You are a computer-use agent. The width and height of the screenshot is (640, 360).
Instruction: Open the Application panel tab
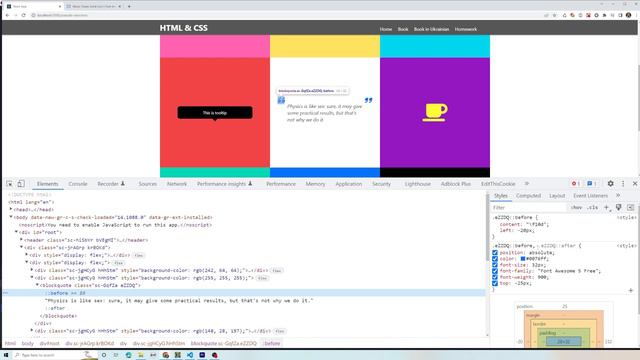pyautogui.click(x=349, y=184)
